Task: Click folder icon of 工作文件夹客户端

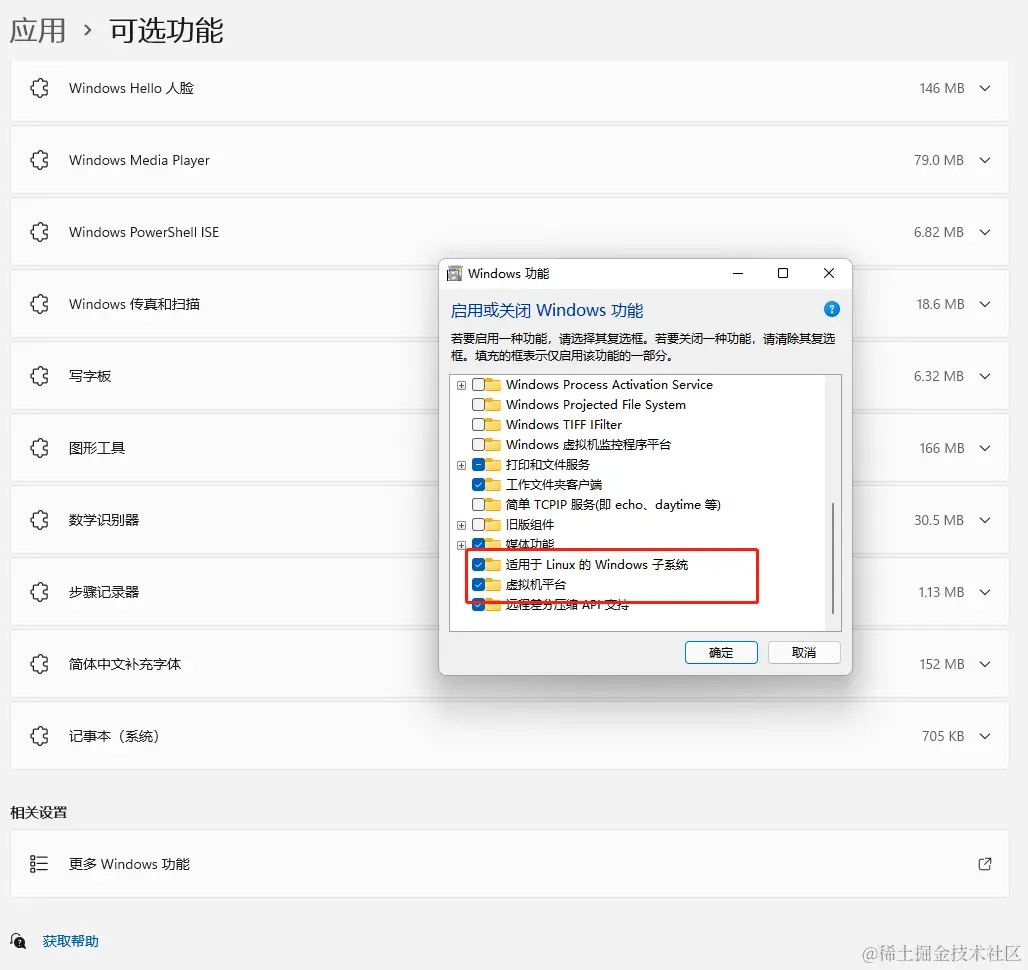Action: tap(493, 485)
